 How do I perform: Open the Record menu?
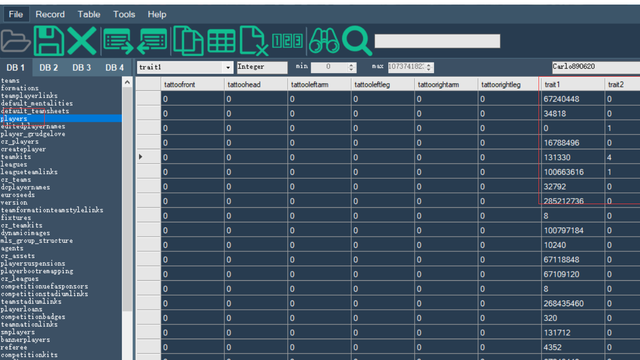(x=50, y=14)
